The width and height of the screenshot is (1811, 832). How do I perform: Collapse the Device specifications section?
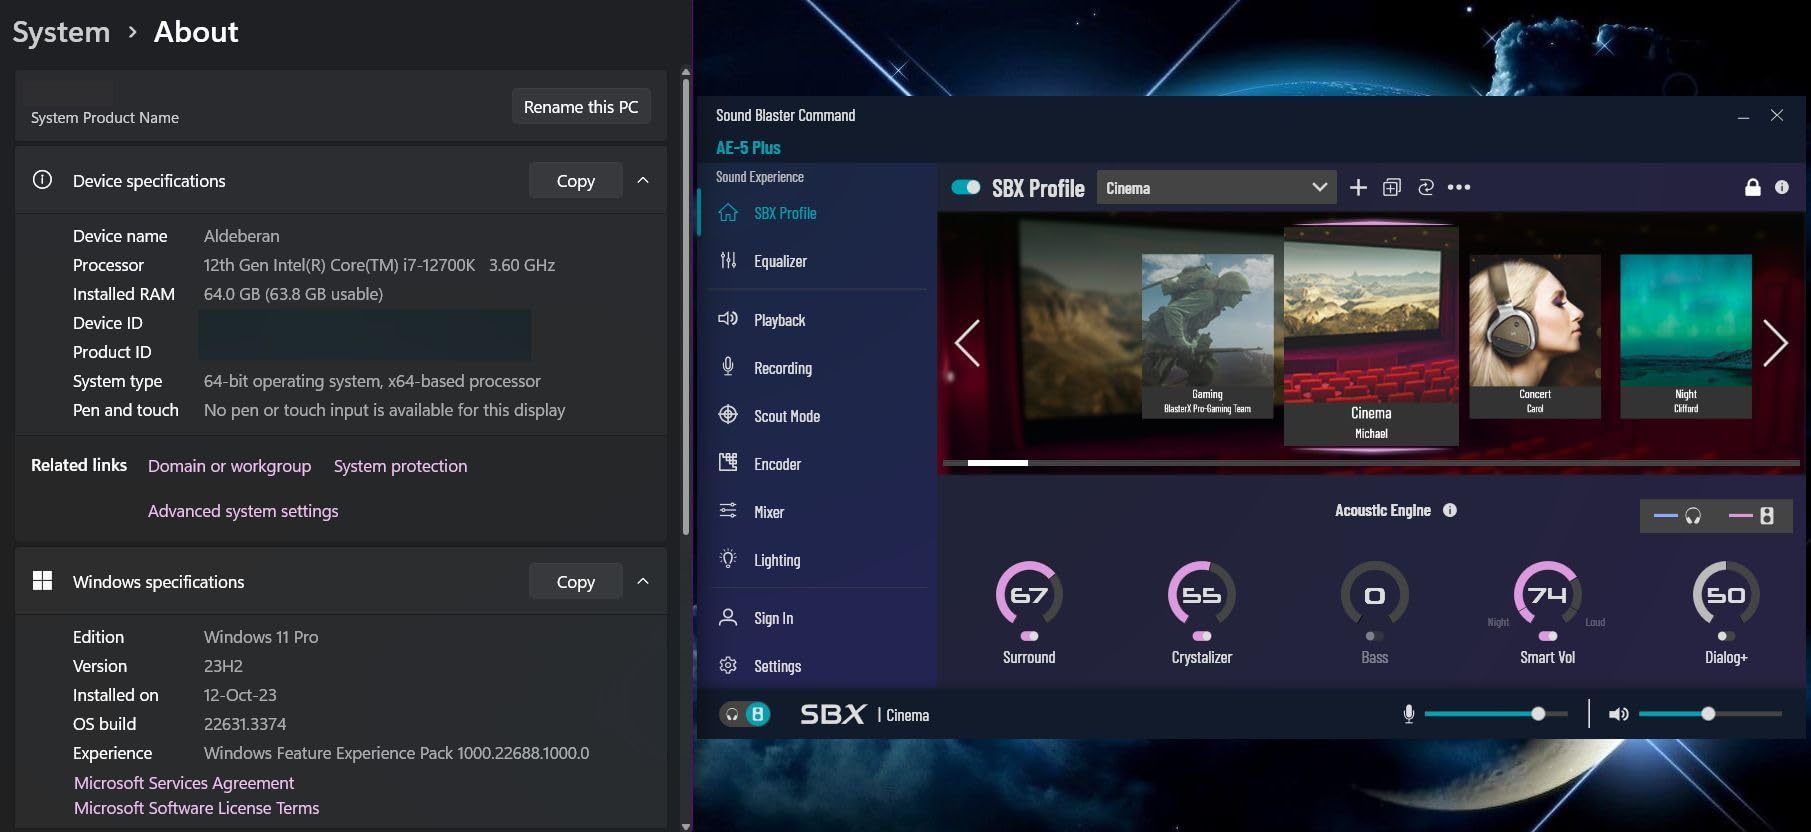pos(643,181)
